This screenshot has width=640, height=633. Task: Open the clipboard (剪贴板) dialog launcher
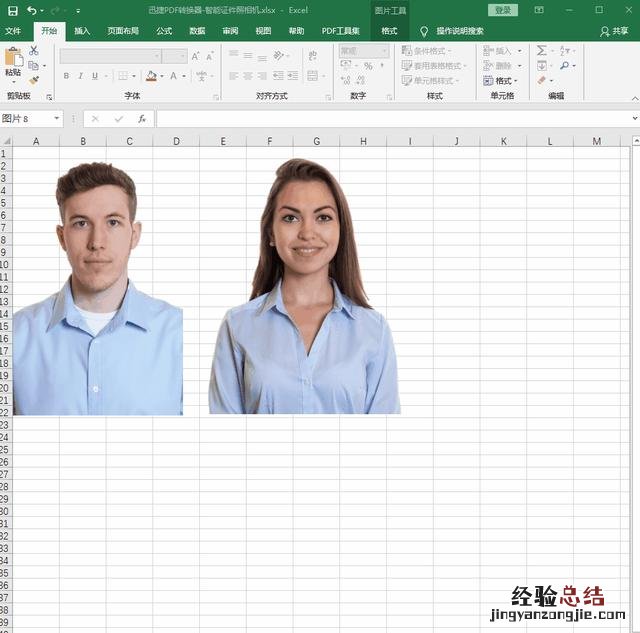[49, 97]
